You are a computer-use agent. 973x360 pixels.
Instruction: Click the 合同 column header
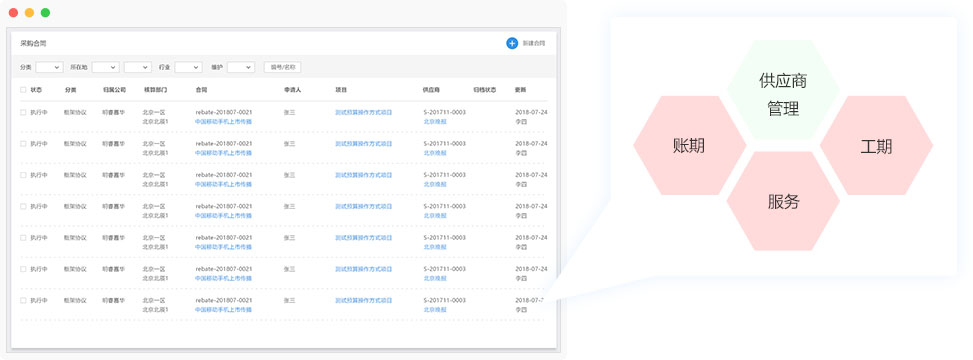[201, 89]
